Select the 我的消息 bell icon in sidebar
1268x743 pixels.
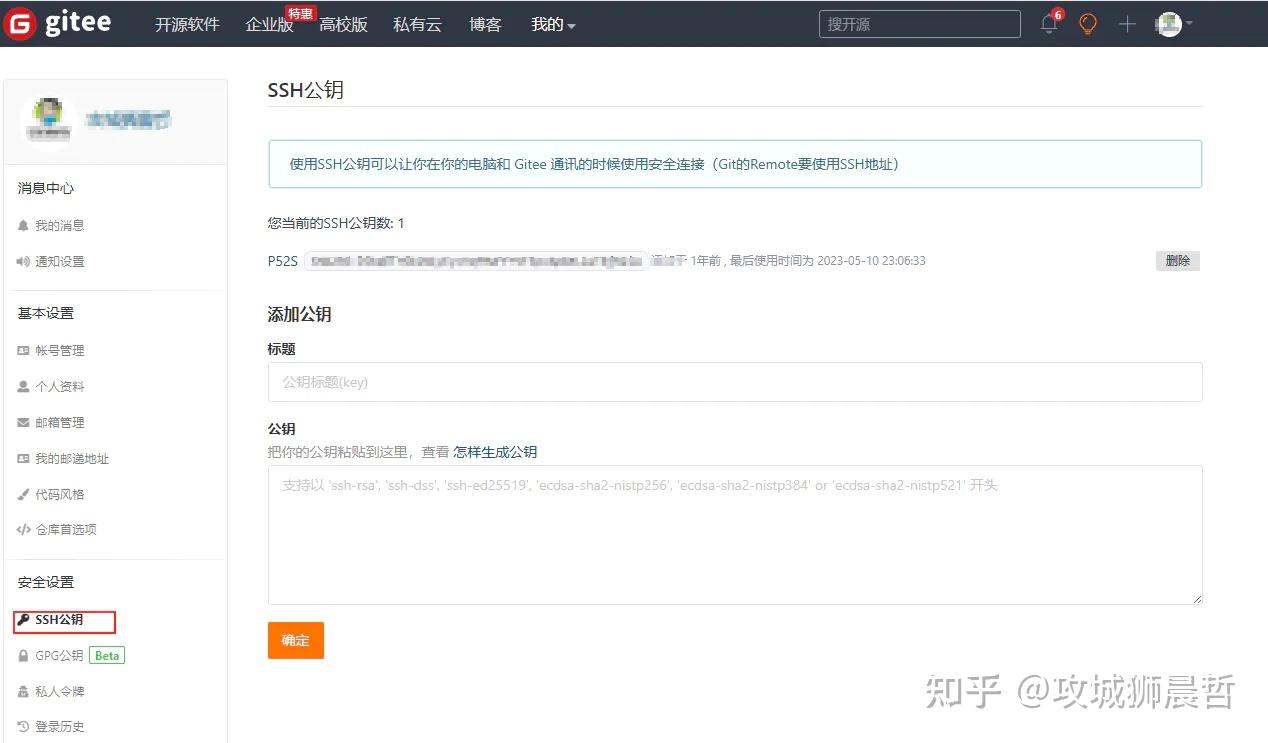pyautogui.click(x=23, y=225)
